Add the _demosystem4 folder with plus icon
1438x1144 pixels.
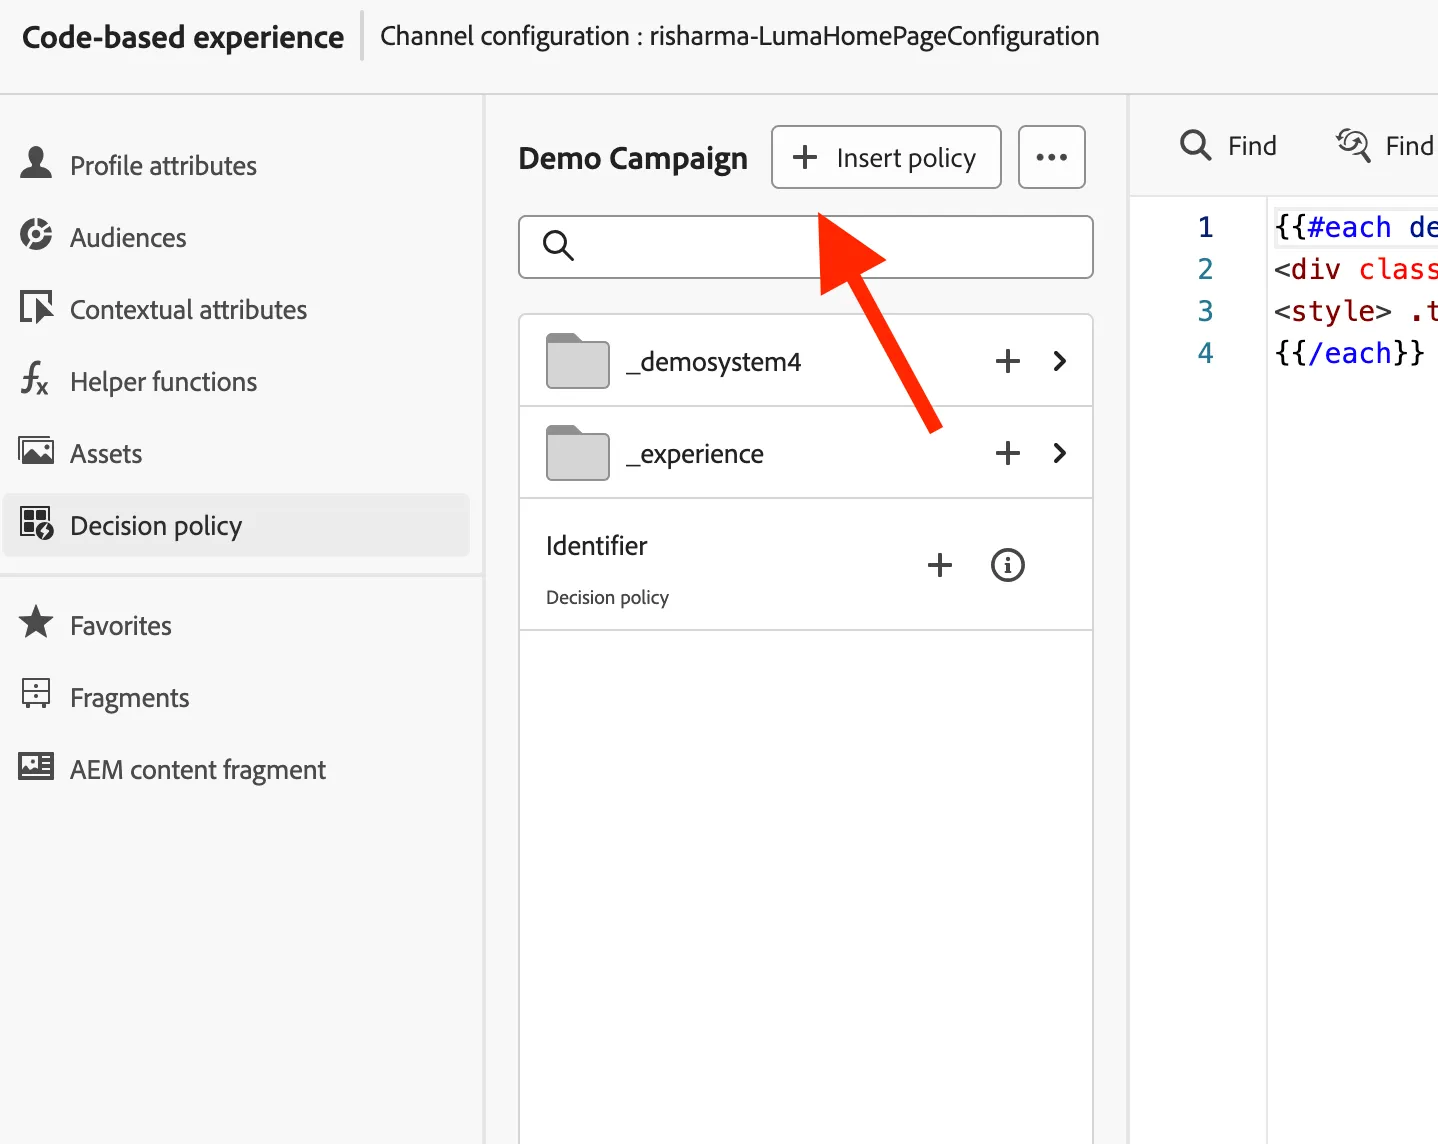tap(1008, 361)
